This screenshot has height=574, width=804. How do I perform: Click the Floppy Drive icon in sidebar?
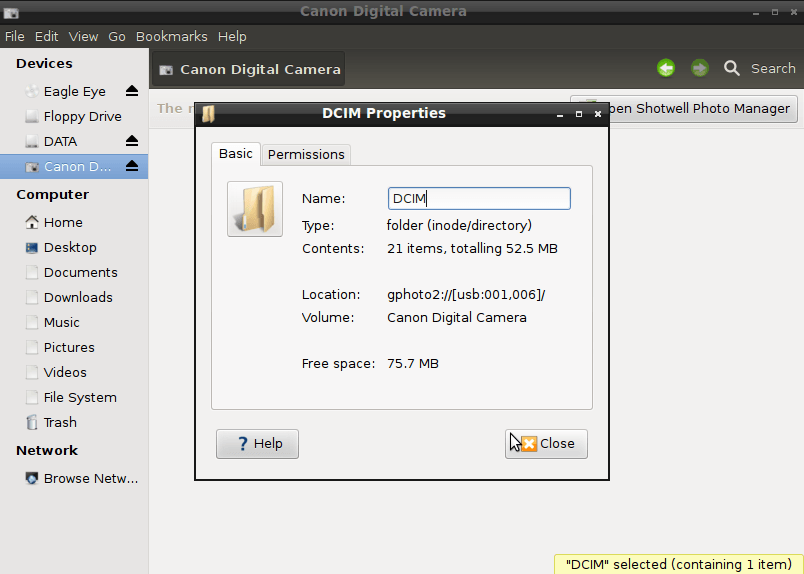pyautogui.click(x=32, y=116)
